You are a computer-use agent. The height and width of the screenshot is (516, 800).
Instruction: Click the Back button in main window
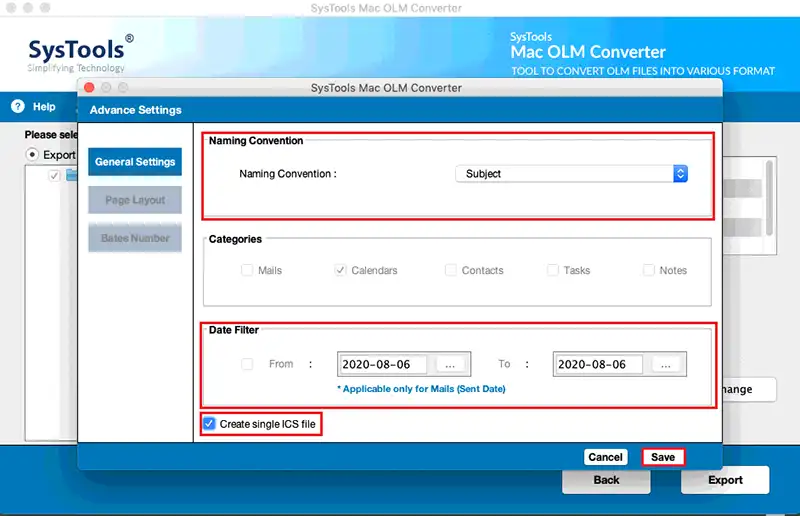tap(606, 480)
